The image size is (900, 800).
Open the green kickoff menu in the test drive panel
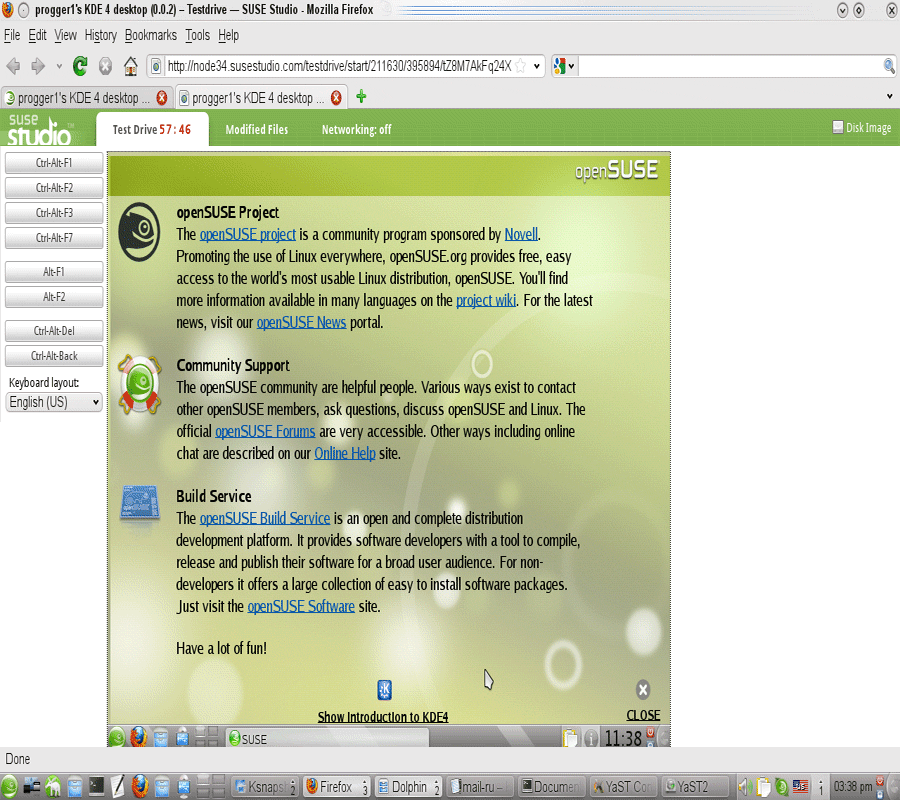pos(117,737)
